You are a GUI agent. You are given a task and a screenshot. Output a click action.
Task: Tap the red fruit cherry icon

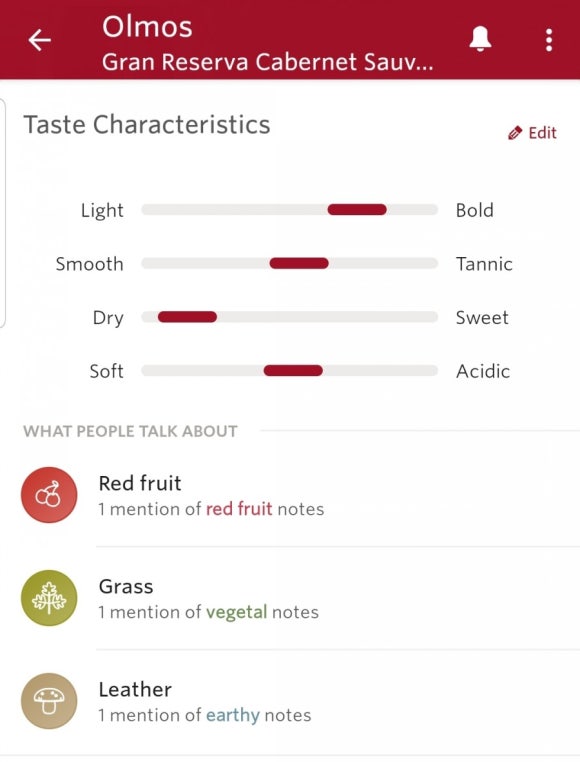click(49, 495)
